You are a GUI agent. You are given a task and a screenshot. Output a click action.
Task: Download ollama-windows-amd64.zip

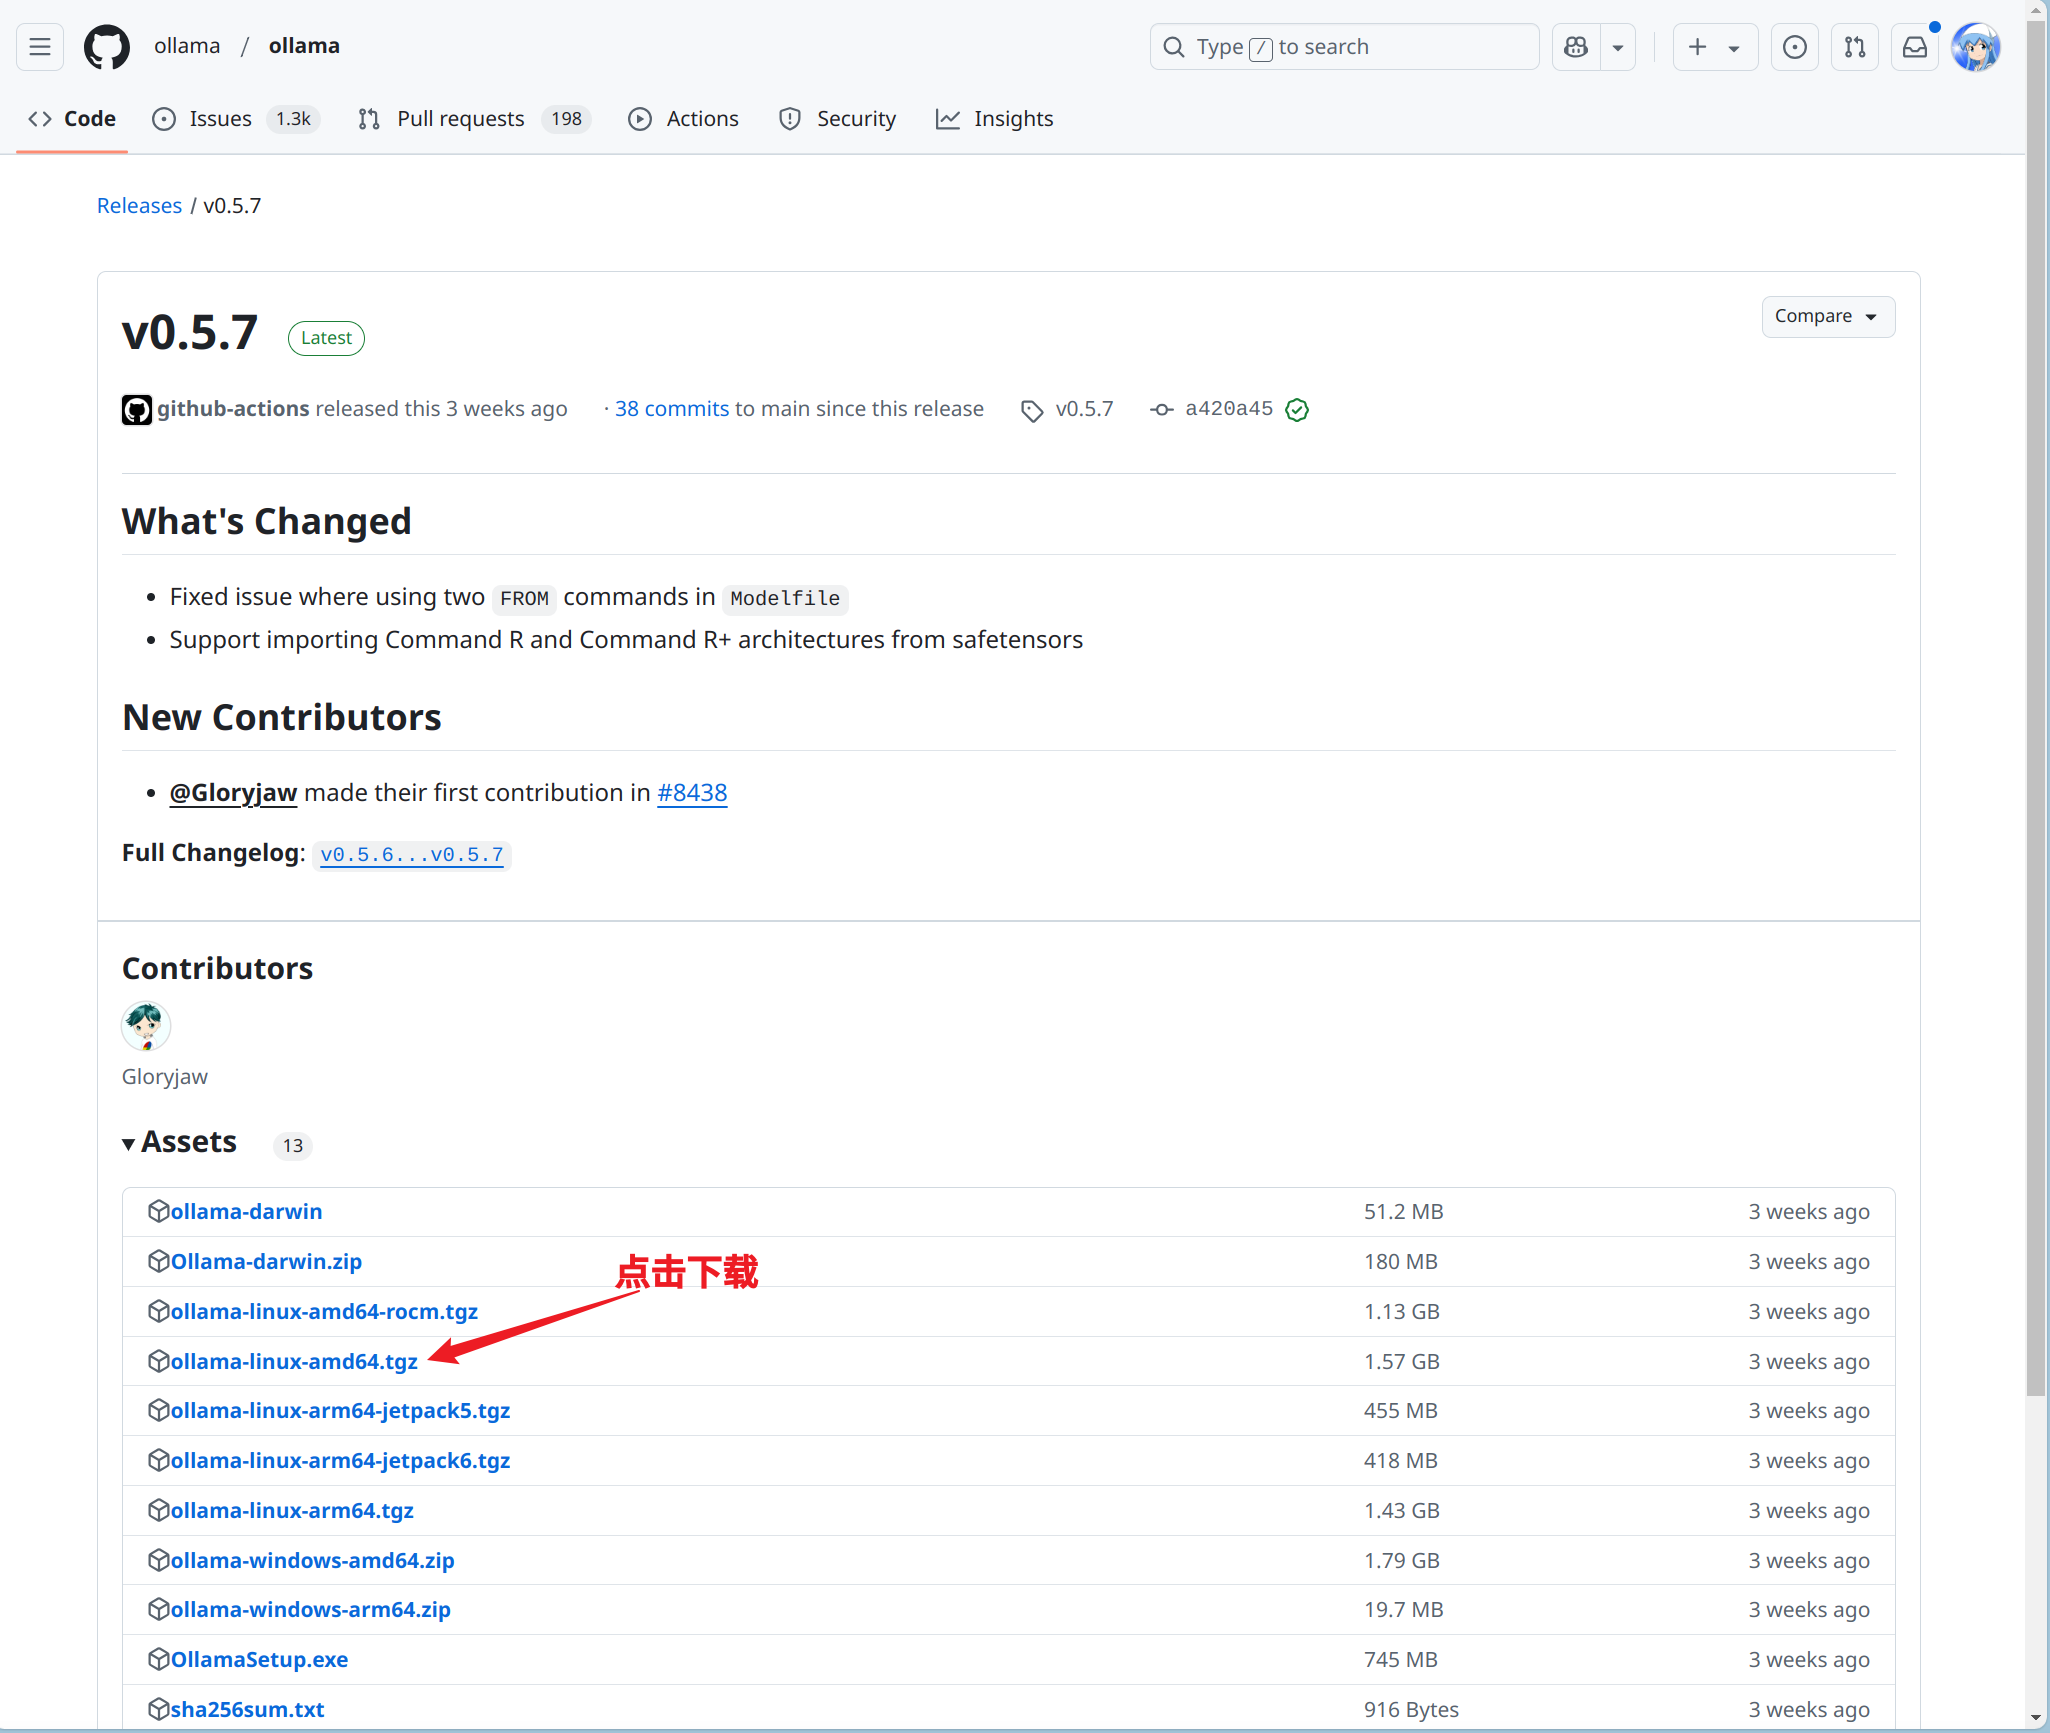[312, 1561]
